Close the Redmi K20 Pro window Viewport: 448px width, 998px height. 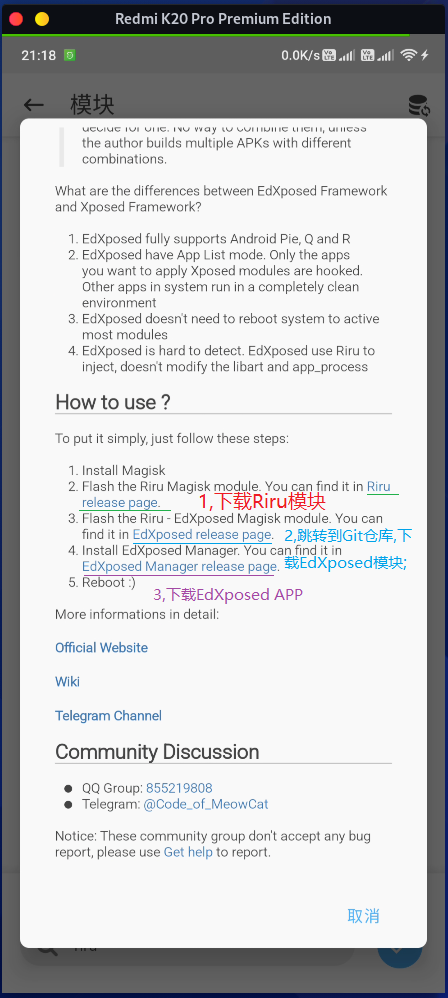pyautogui.click(x=16, y=19)
